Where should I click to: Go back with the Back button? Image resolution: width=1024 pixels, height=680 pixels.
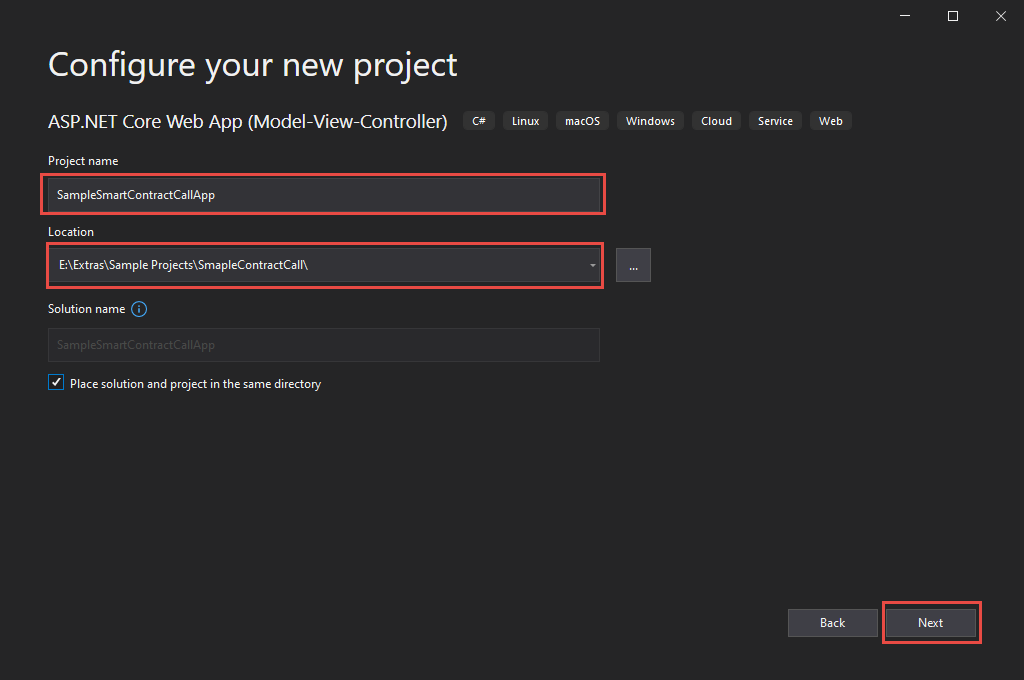click(832, 622)
